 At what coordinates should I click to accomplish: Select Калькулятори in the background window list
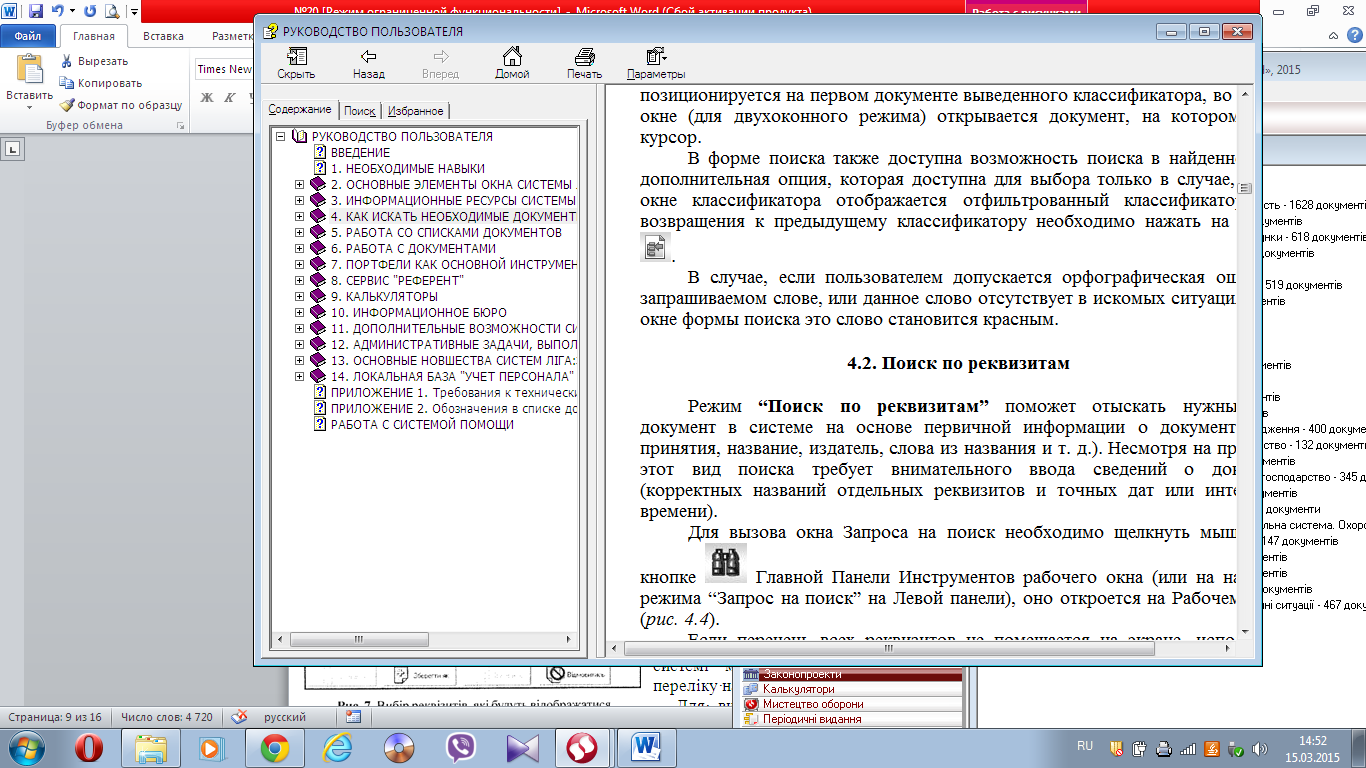tap(850, 689)
